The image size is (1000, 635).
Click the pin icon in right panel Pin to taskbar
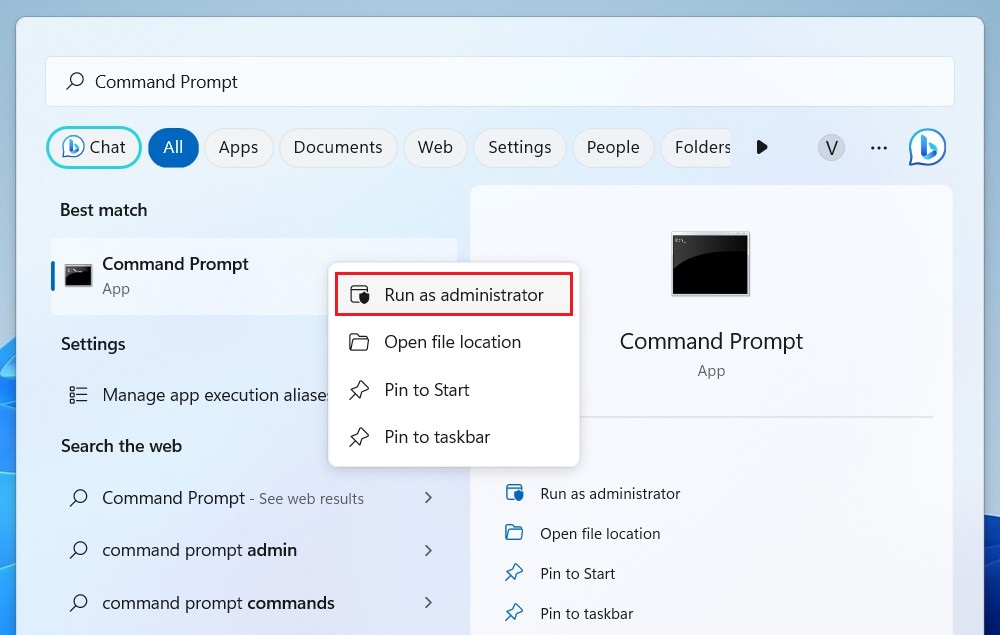pos(514,613)
